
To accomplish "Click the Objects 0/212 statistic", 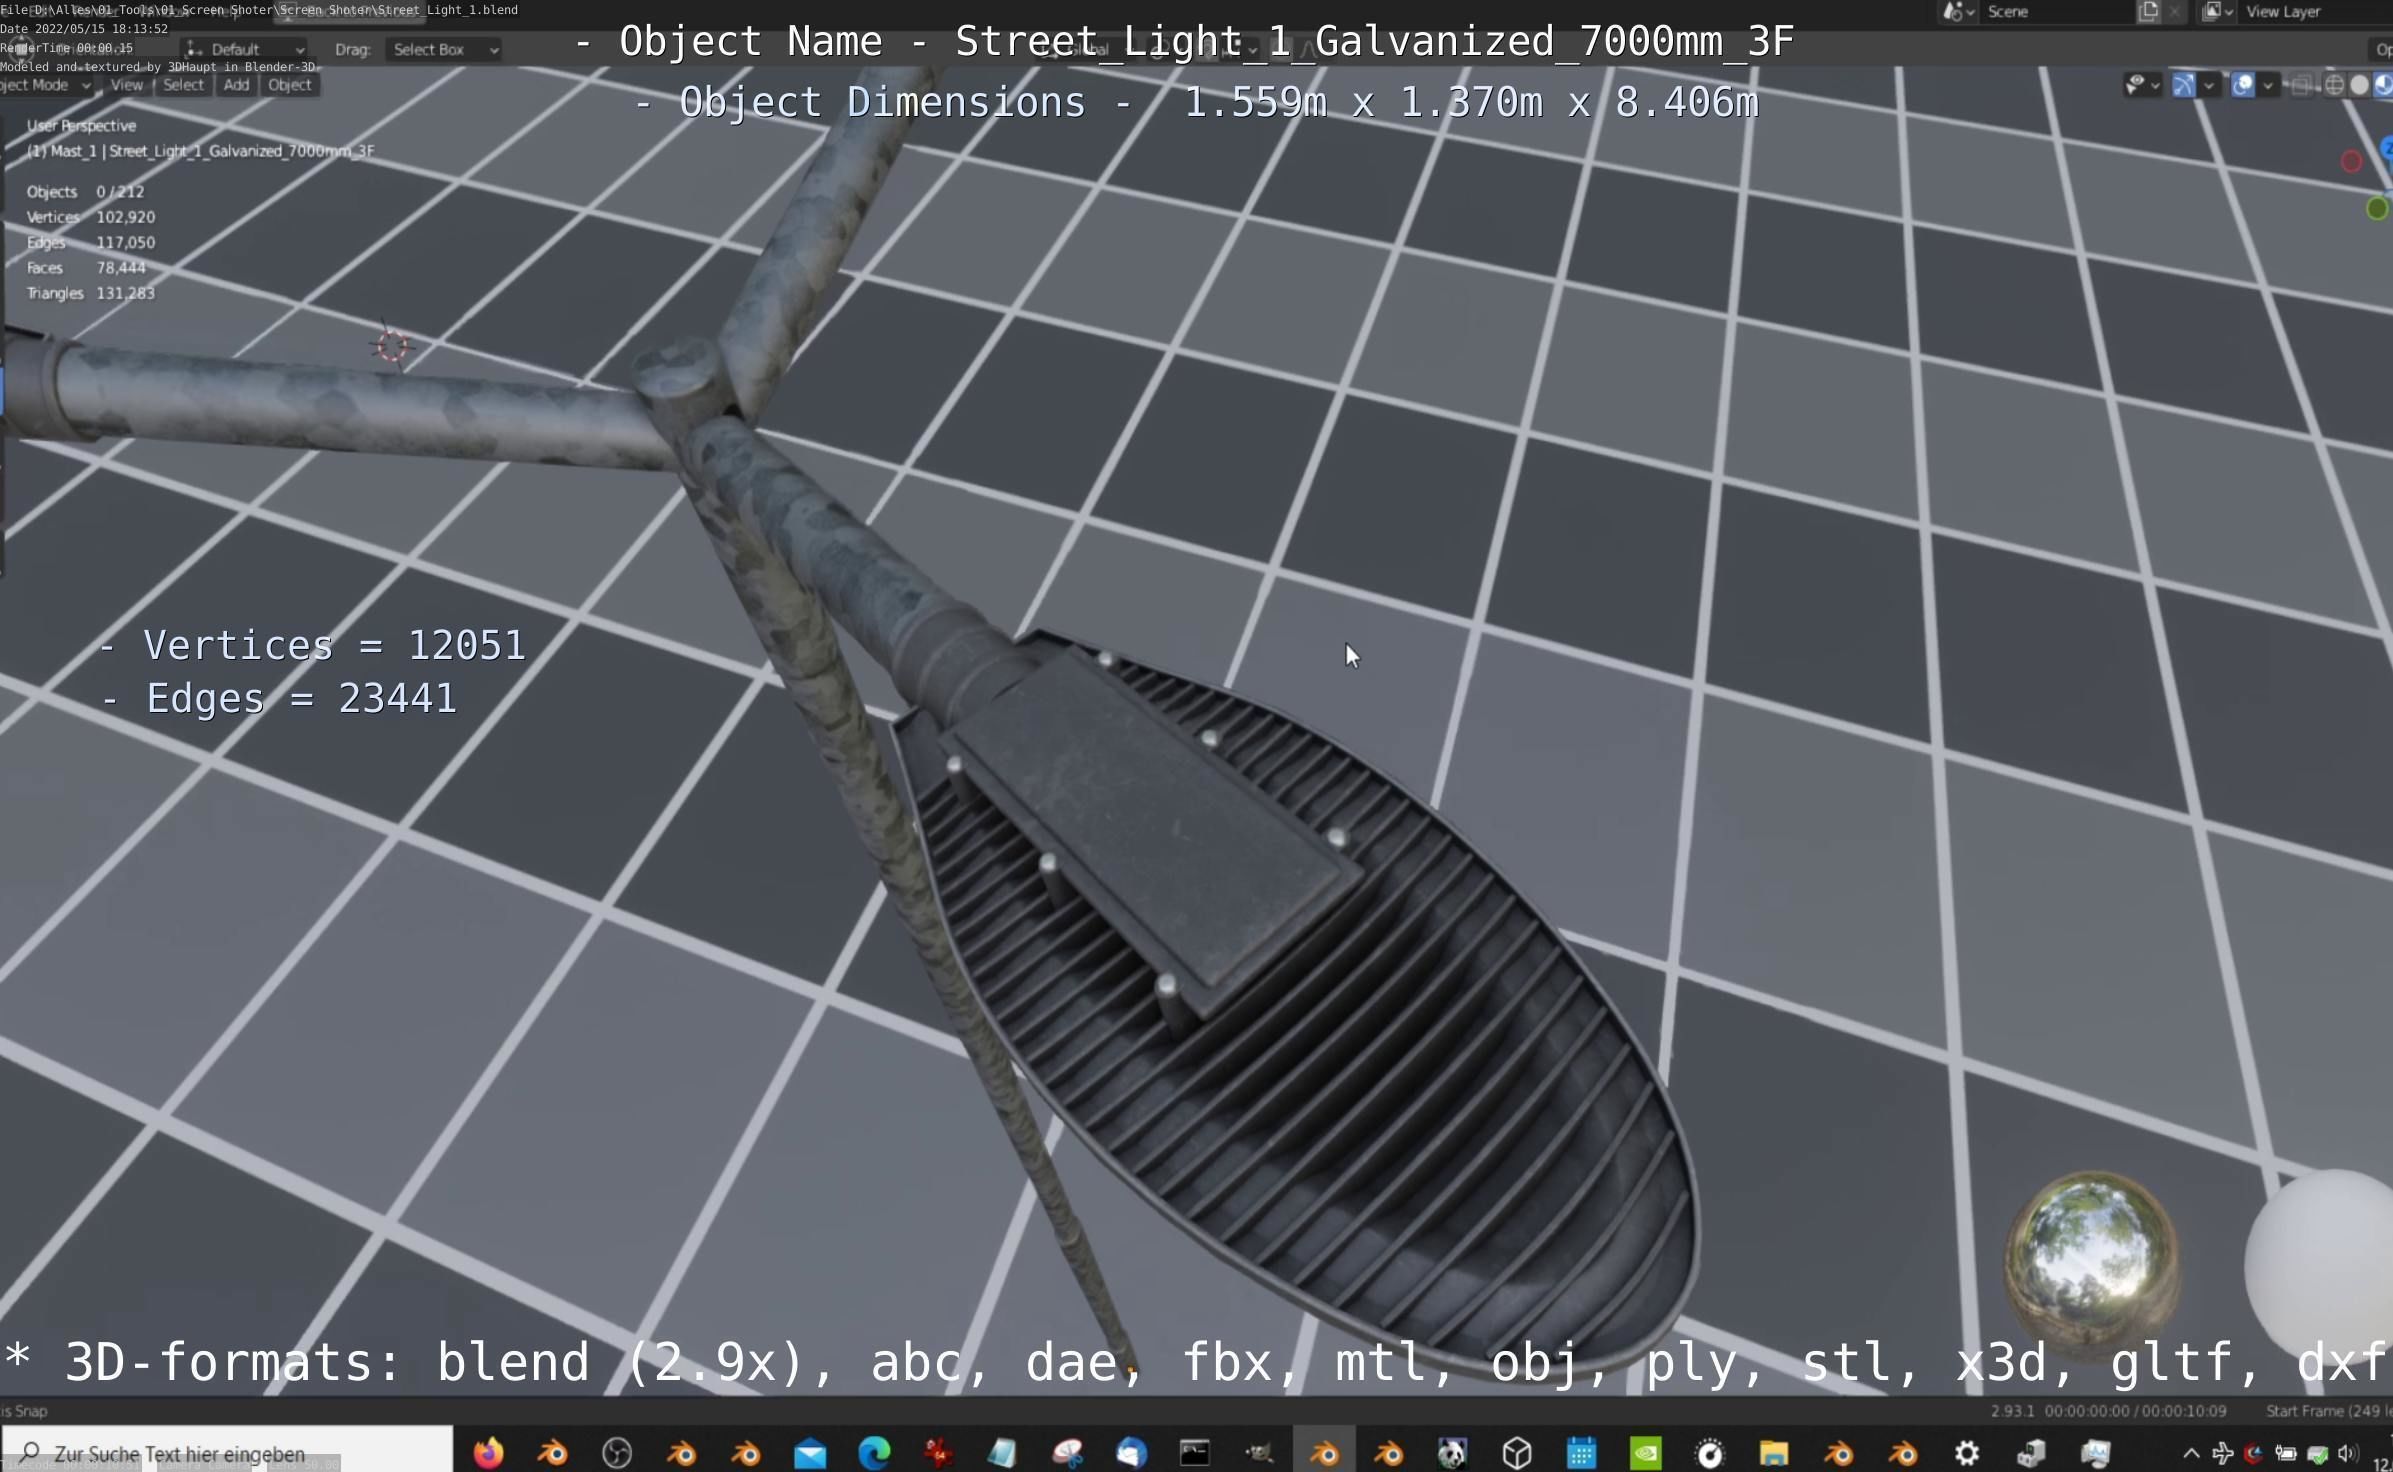I will pos(85,191).
